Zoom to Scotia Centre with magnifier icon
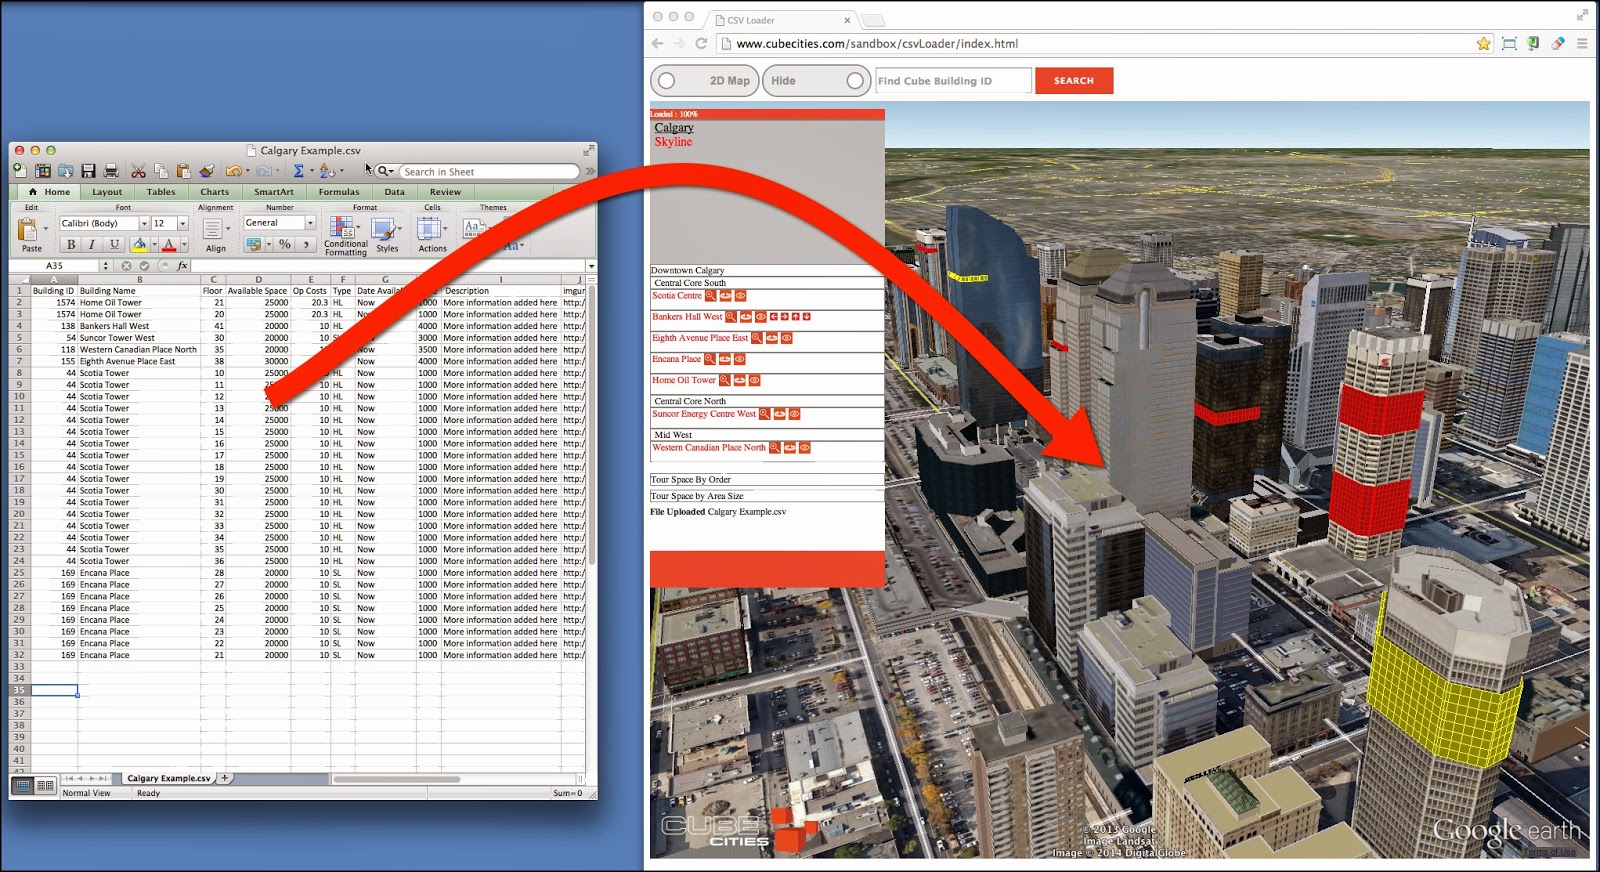The height and width of the screenshot is (872, 1600). [x=711, y=296]
